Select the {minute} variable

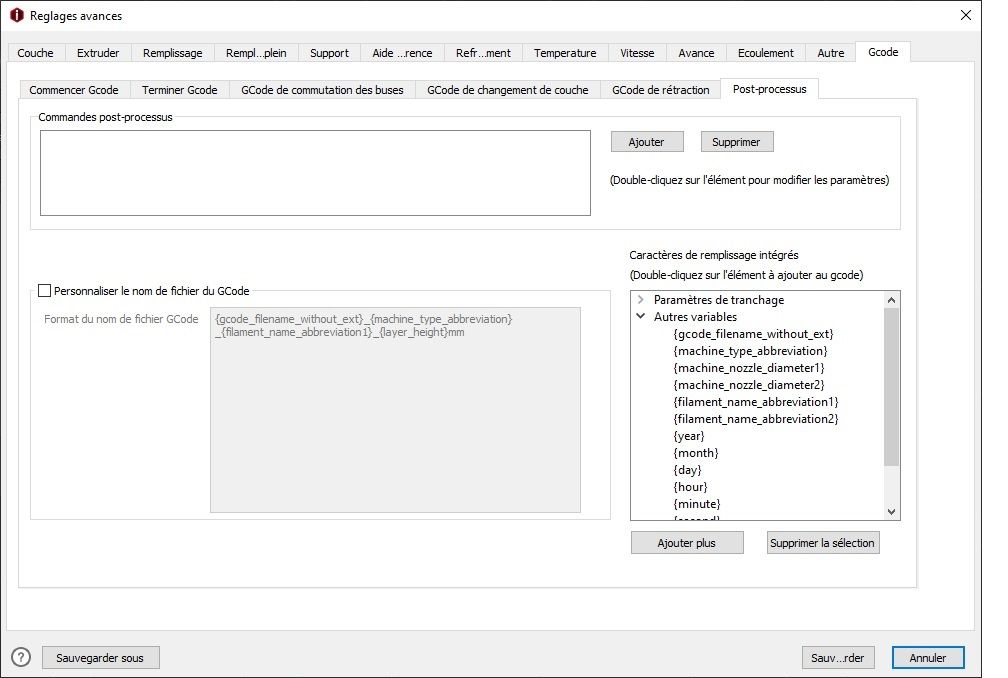coord(696,504)
